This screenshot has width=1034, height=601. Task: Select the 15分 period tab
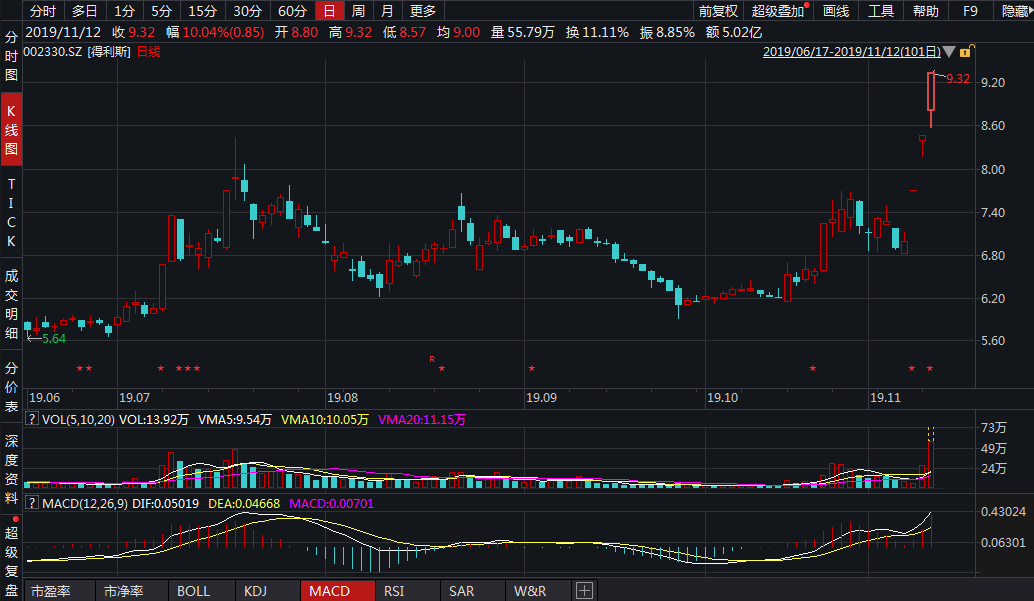click(202, 11)
